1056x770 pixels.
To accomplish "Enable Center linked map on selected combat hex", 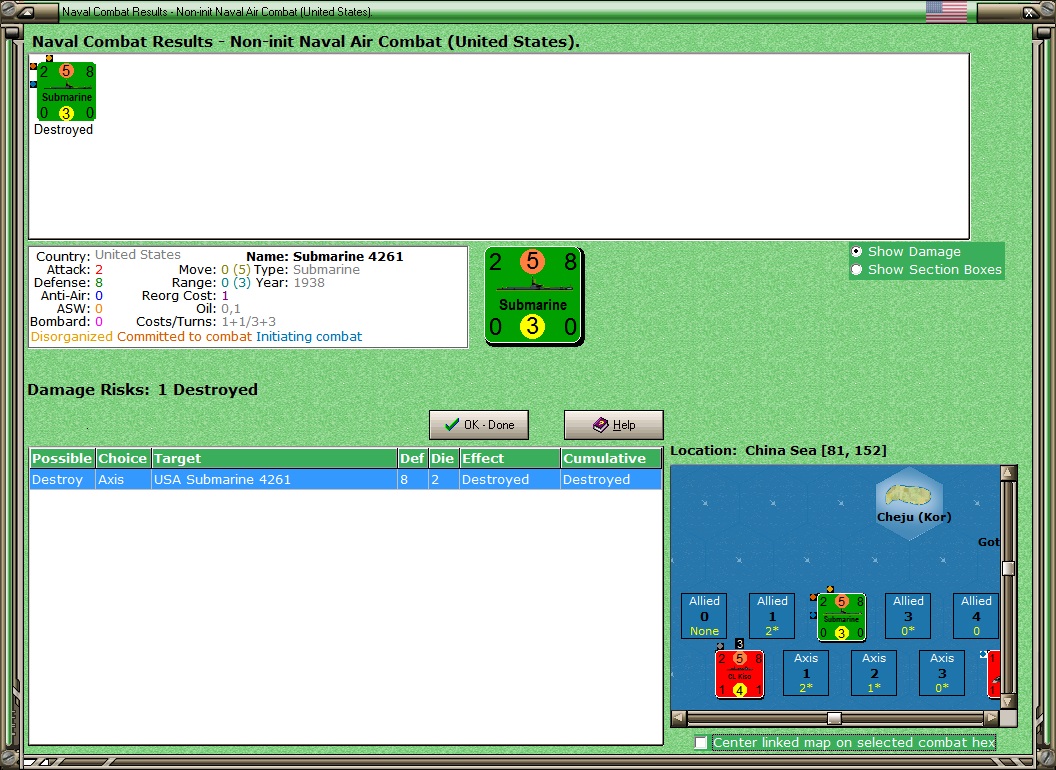I will coord(701,742).
